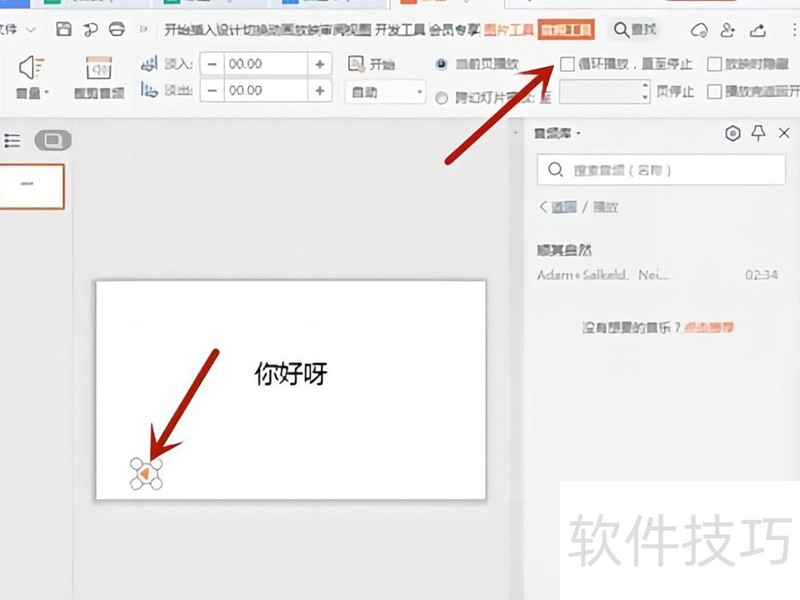Open the highlighted audio tools ribbon tab
800x600 pixels.
coord(566,30)
